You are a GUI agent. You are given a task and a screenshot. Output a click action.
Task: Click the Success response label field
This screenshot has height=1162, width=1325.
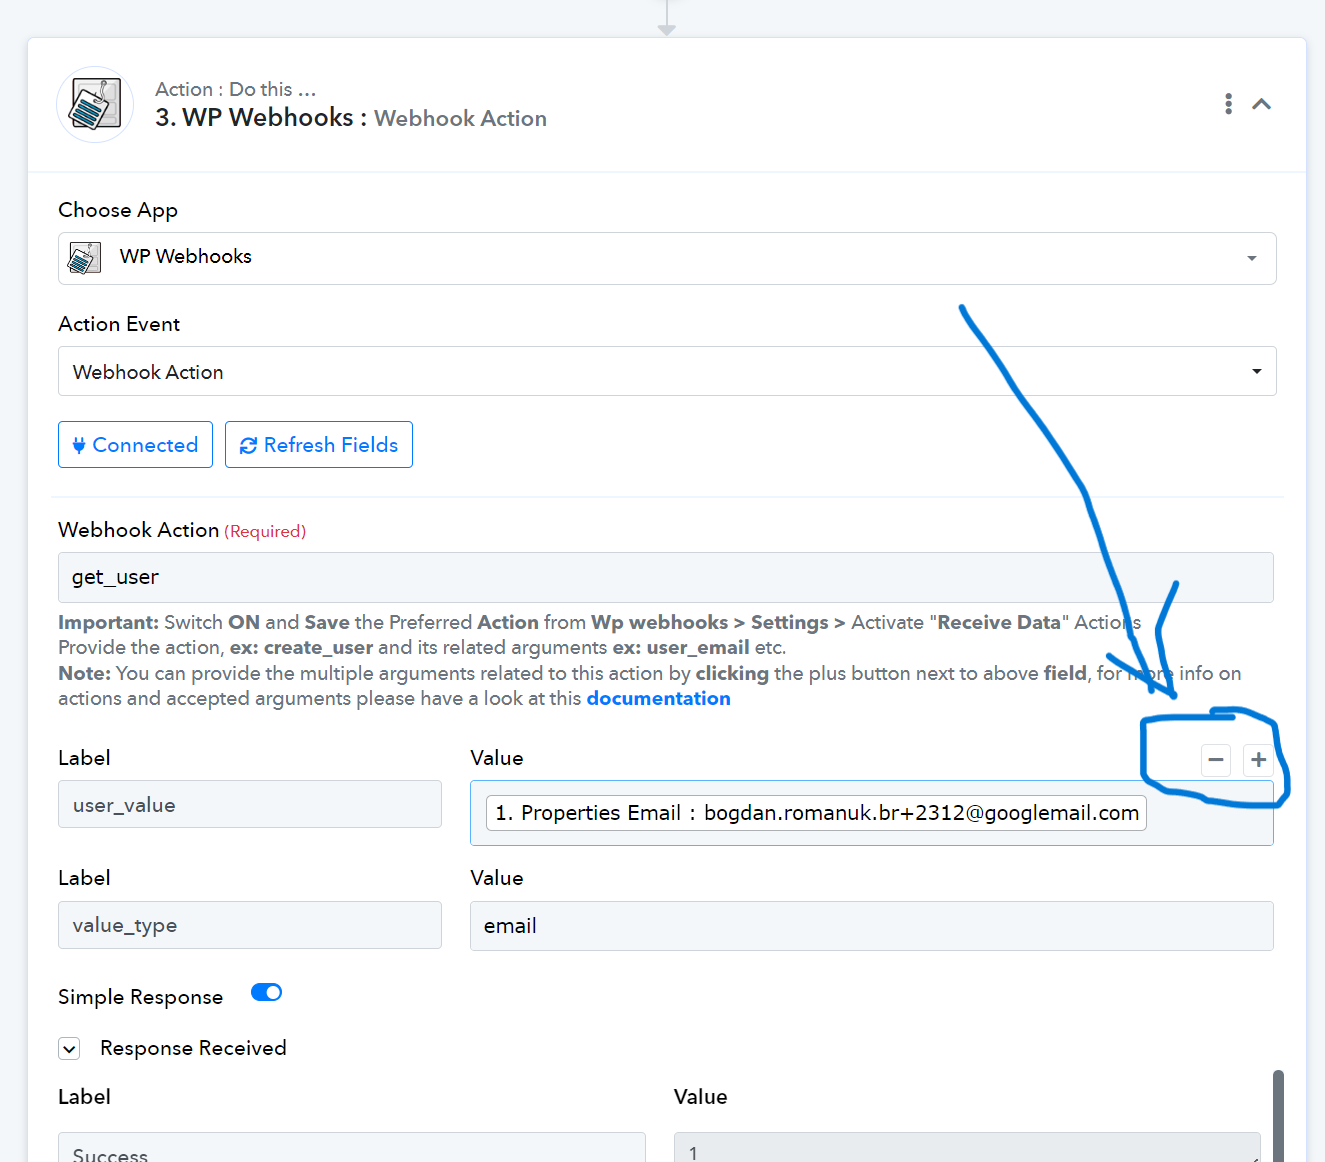pos(352,1148)
